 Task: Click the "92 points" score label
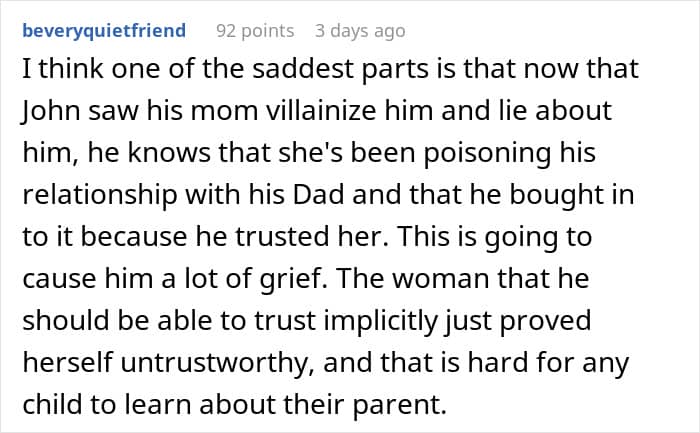255,31
